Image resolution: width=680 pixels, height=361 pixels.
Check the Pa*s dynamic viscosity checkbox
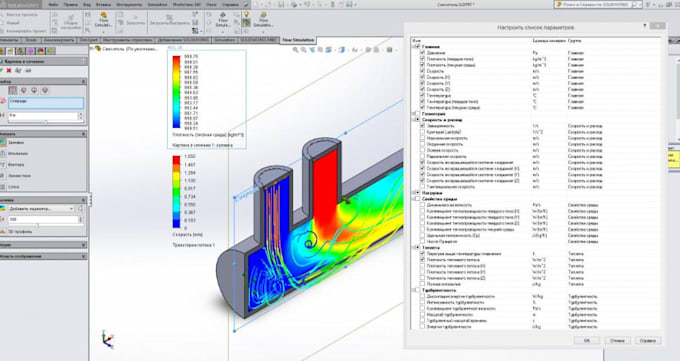[422, 205]
